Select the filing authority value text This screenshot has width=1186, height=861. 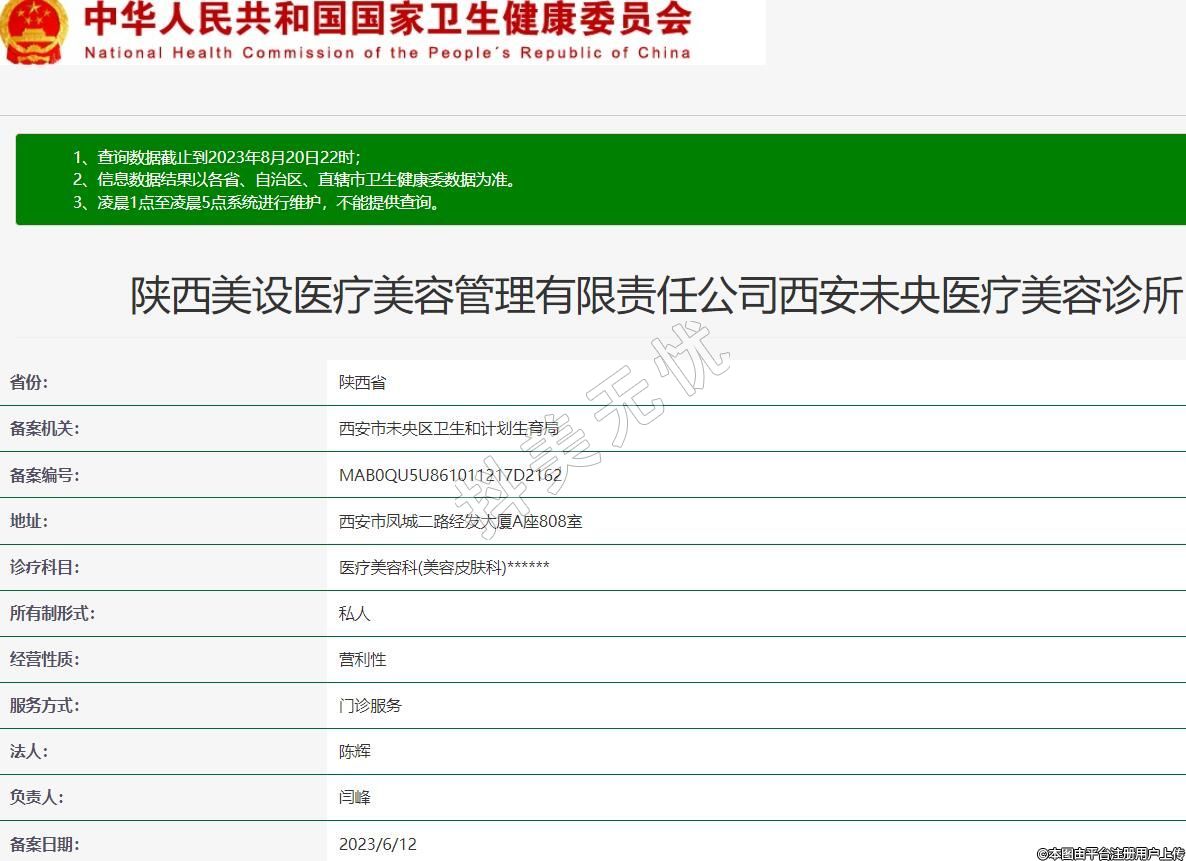coord(448,429)
